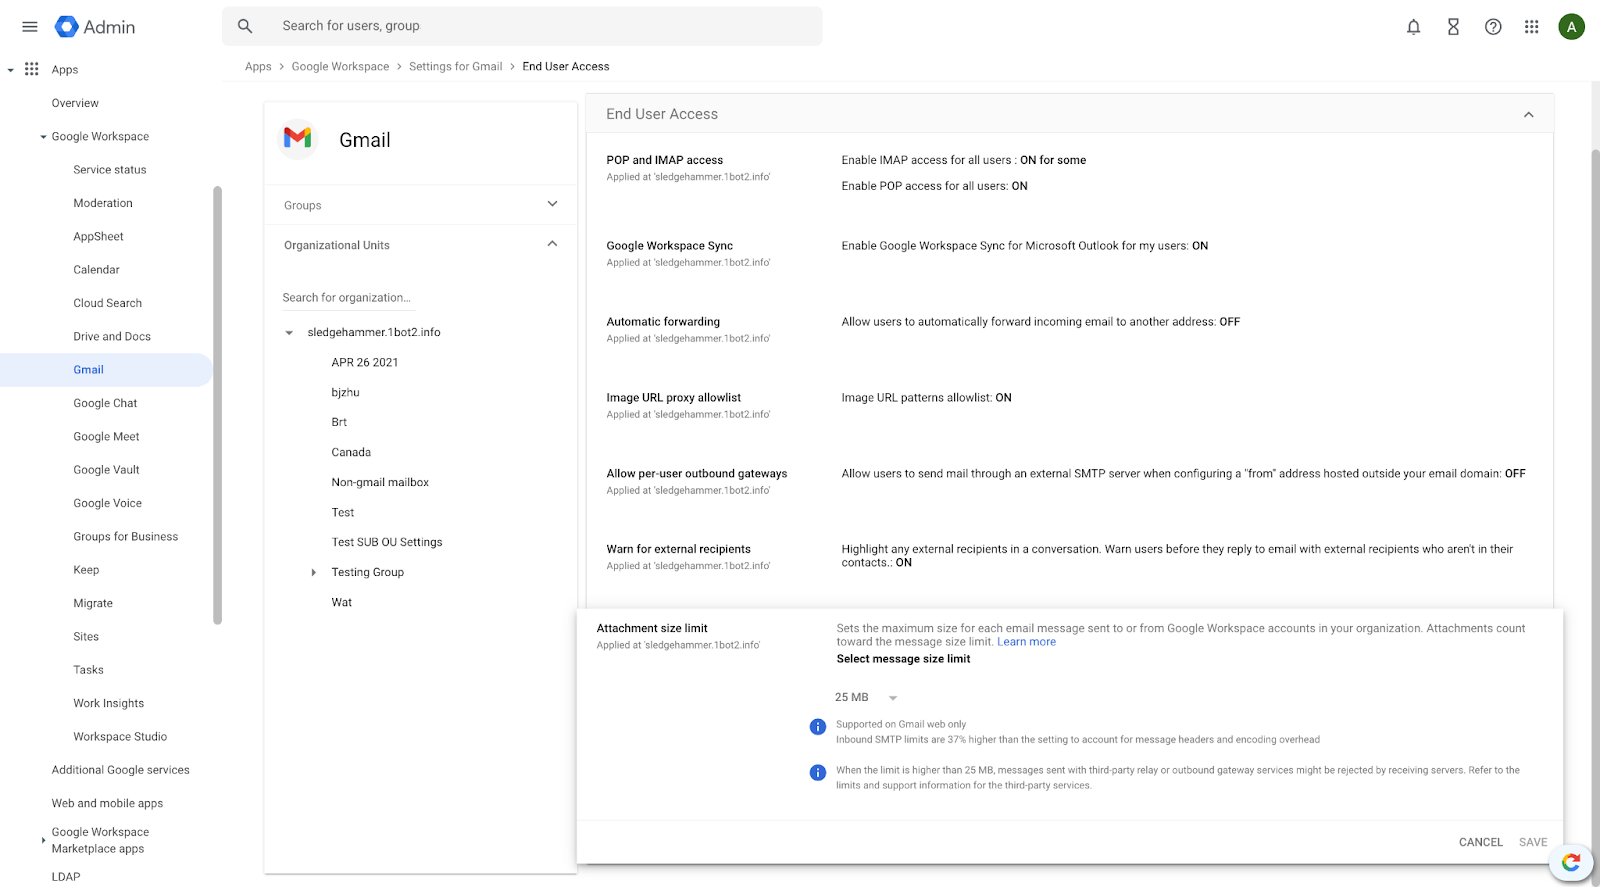This screenshot has height=887, width=1600.
Task: Select the Canada organizational unit
Action: coord(351,452)
